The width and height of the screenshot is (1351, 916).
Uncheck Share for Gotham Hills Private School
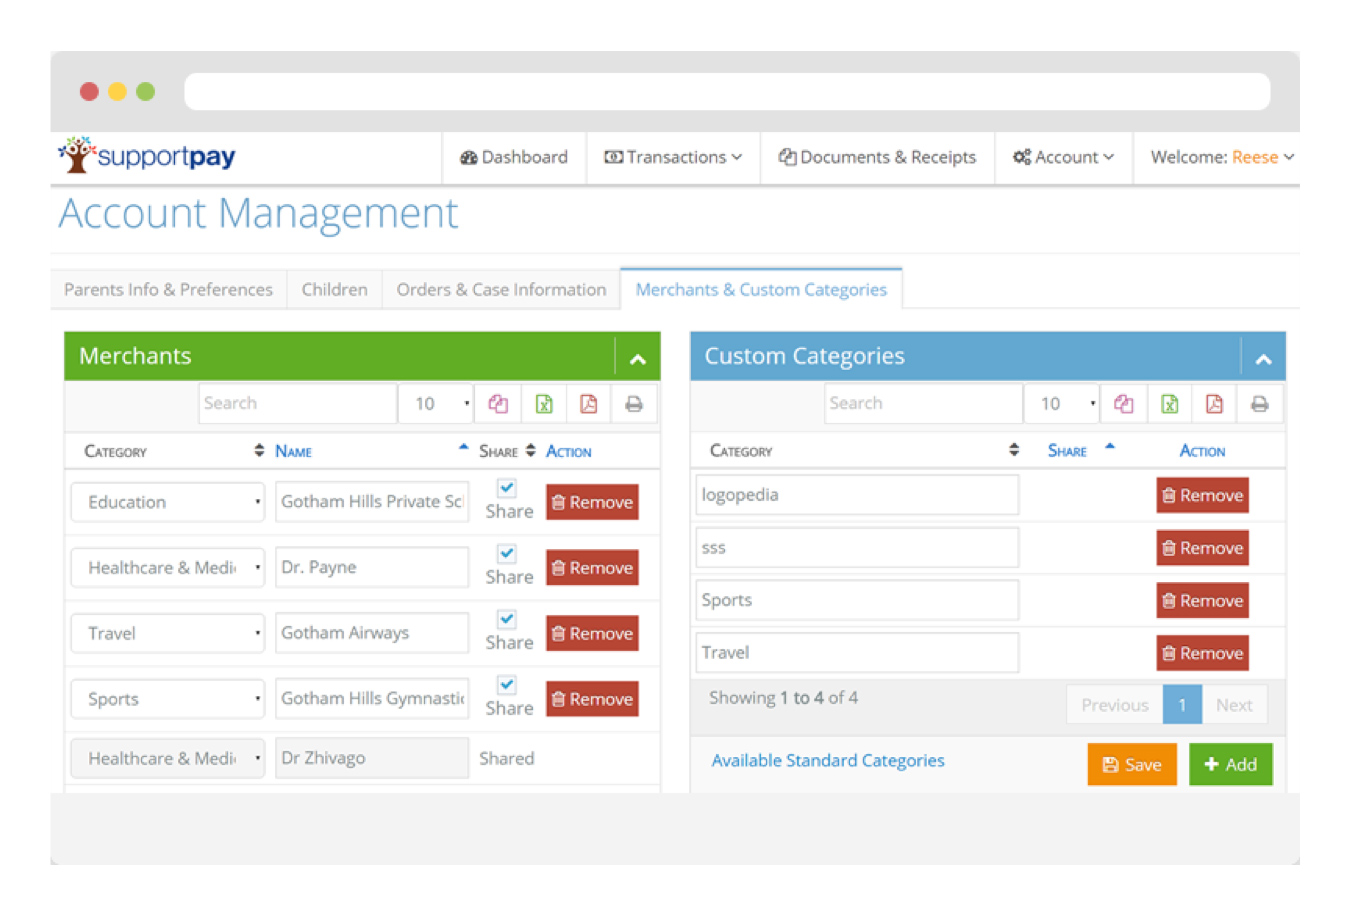click(507, 488)
